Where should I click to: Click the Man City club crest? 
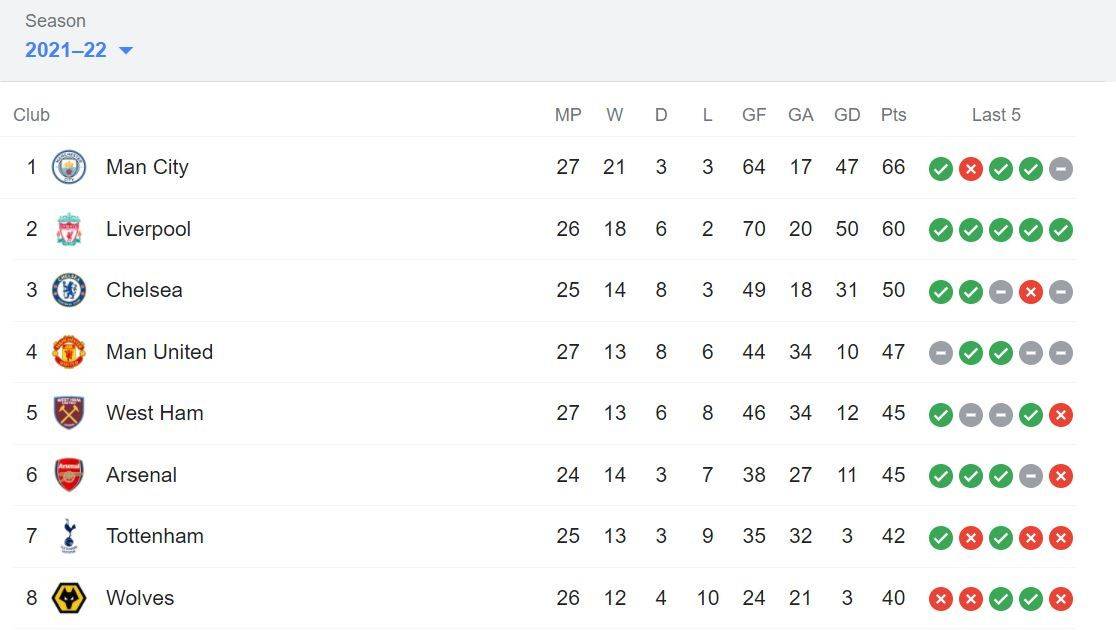[69, 167]
